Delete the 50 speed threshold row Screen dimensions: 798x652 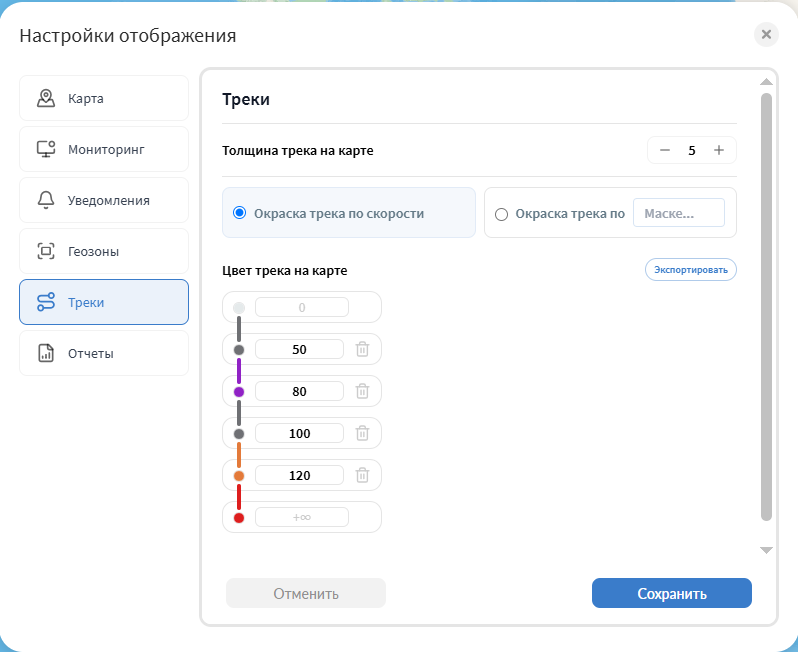click(x=362, y=349)
